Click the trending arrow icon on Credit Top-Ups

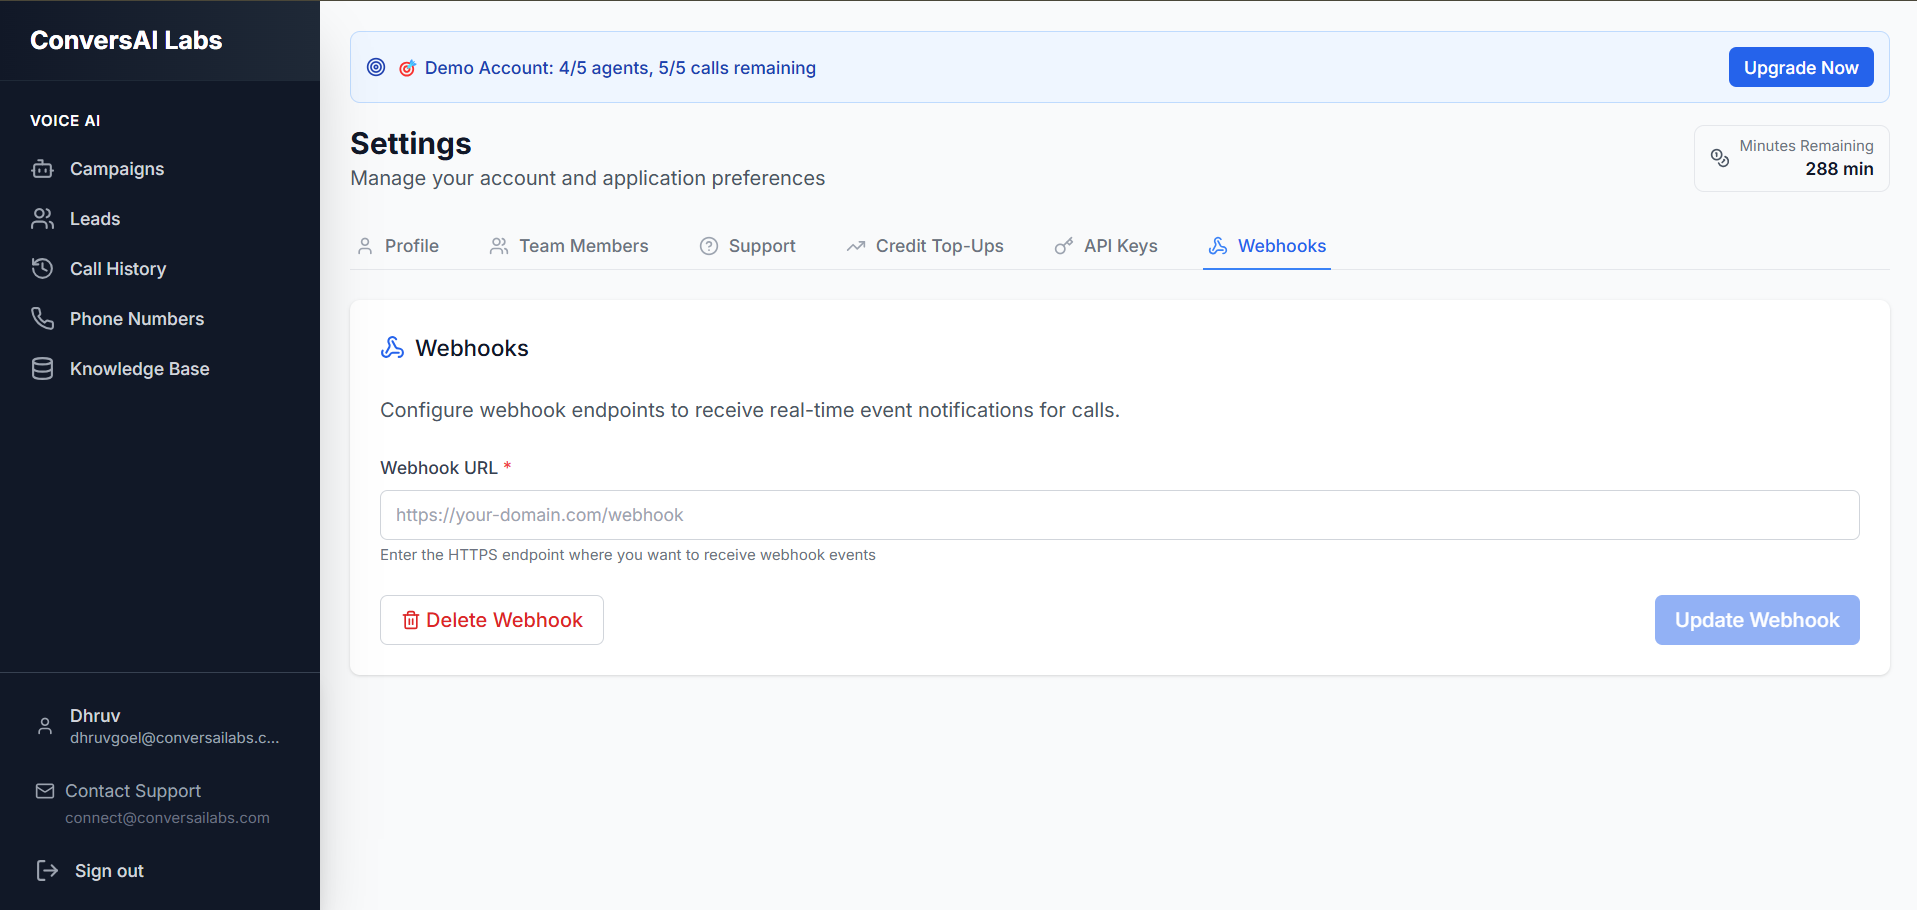coord(856,246)
